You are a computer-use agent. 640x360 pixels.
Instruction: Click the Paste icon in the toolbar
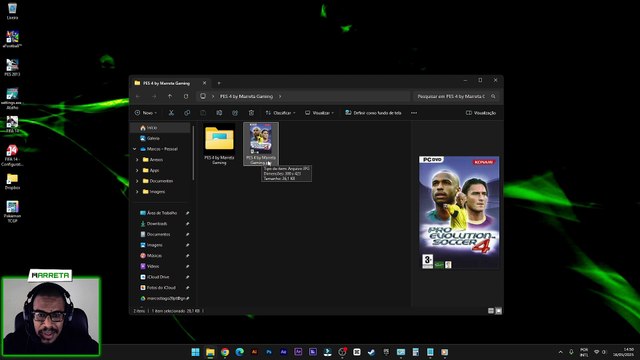(203, 113)
